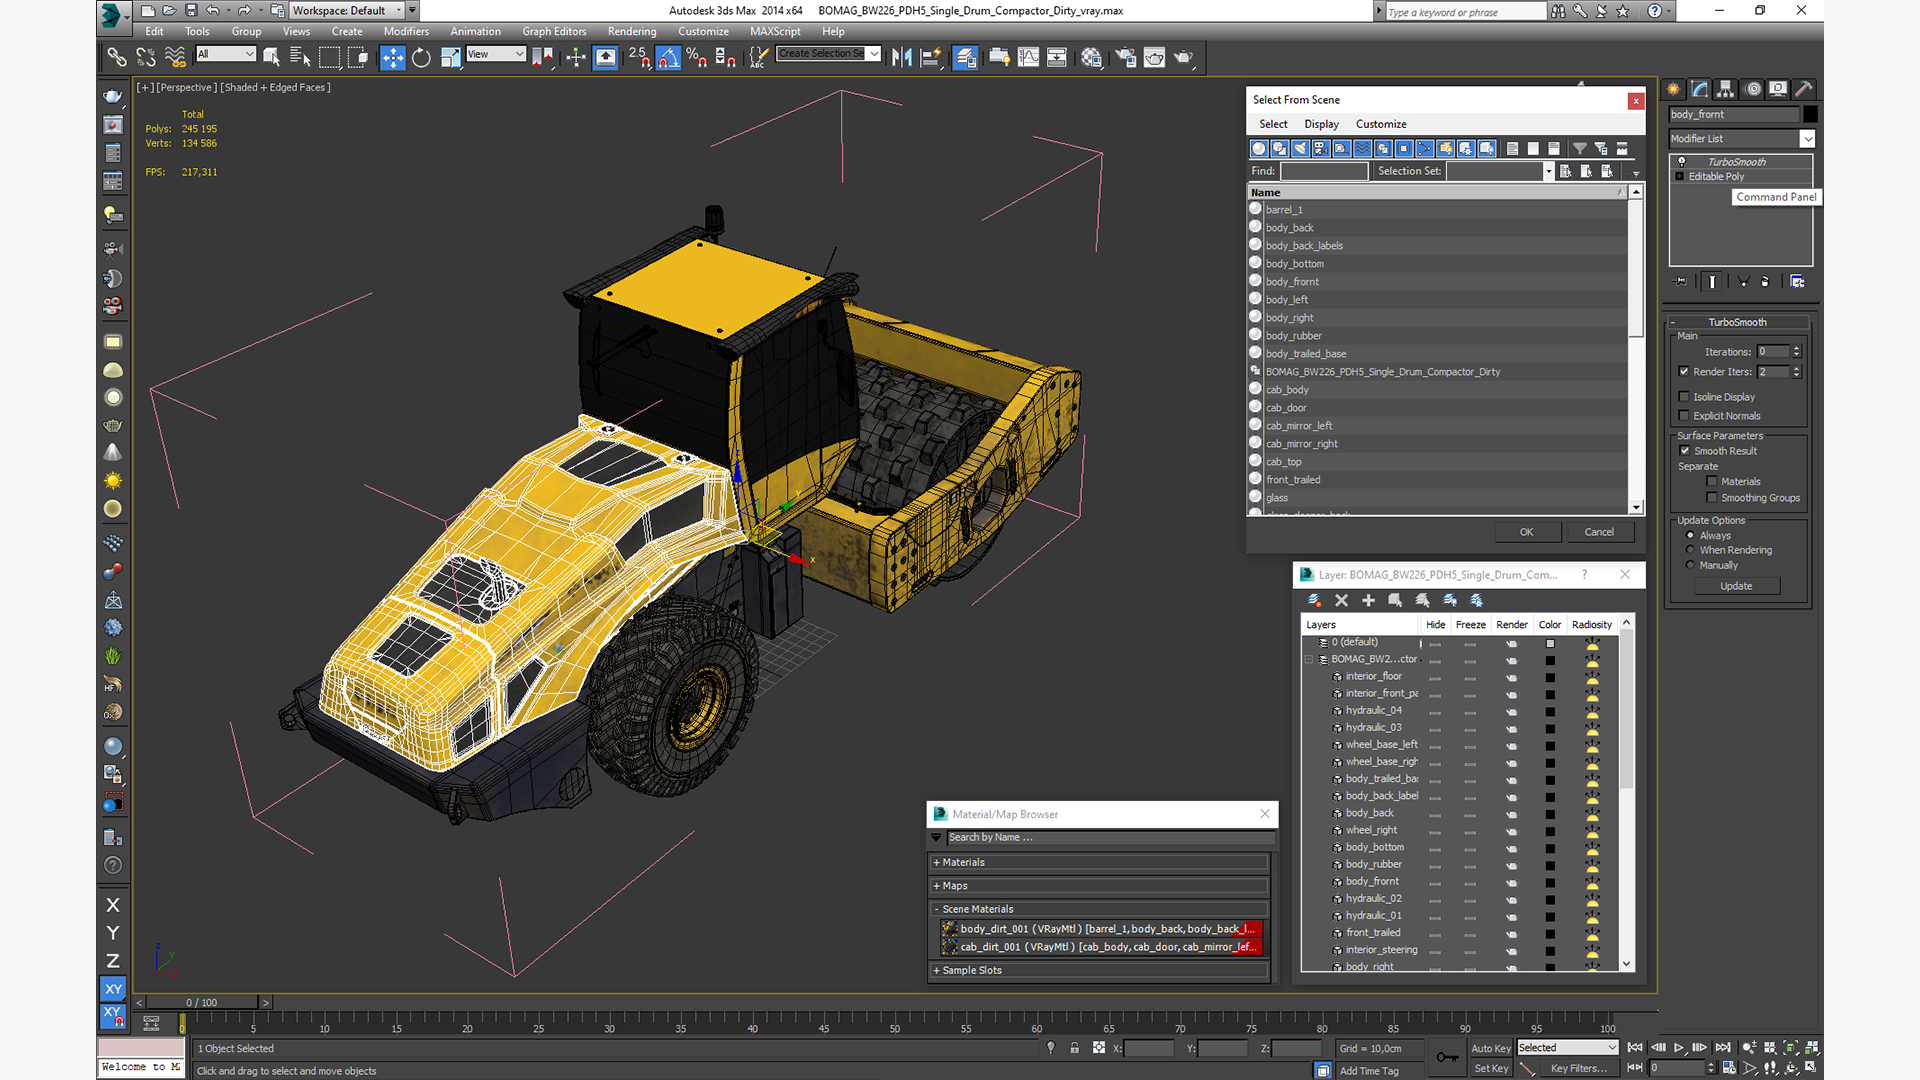Click the object color swatch beside body_frornt

(1809, 115)
